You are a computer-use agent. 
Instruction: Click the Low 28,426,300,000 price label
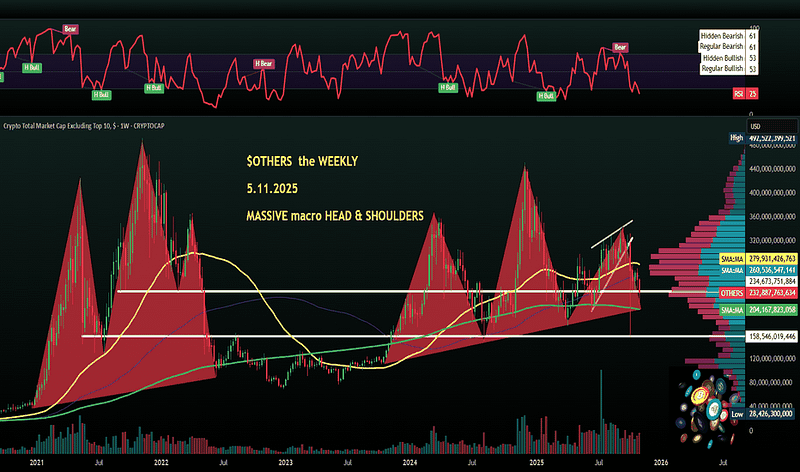763,414
